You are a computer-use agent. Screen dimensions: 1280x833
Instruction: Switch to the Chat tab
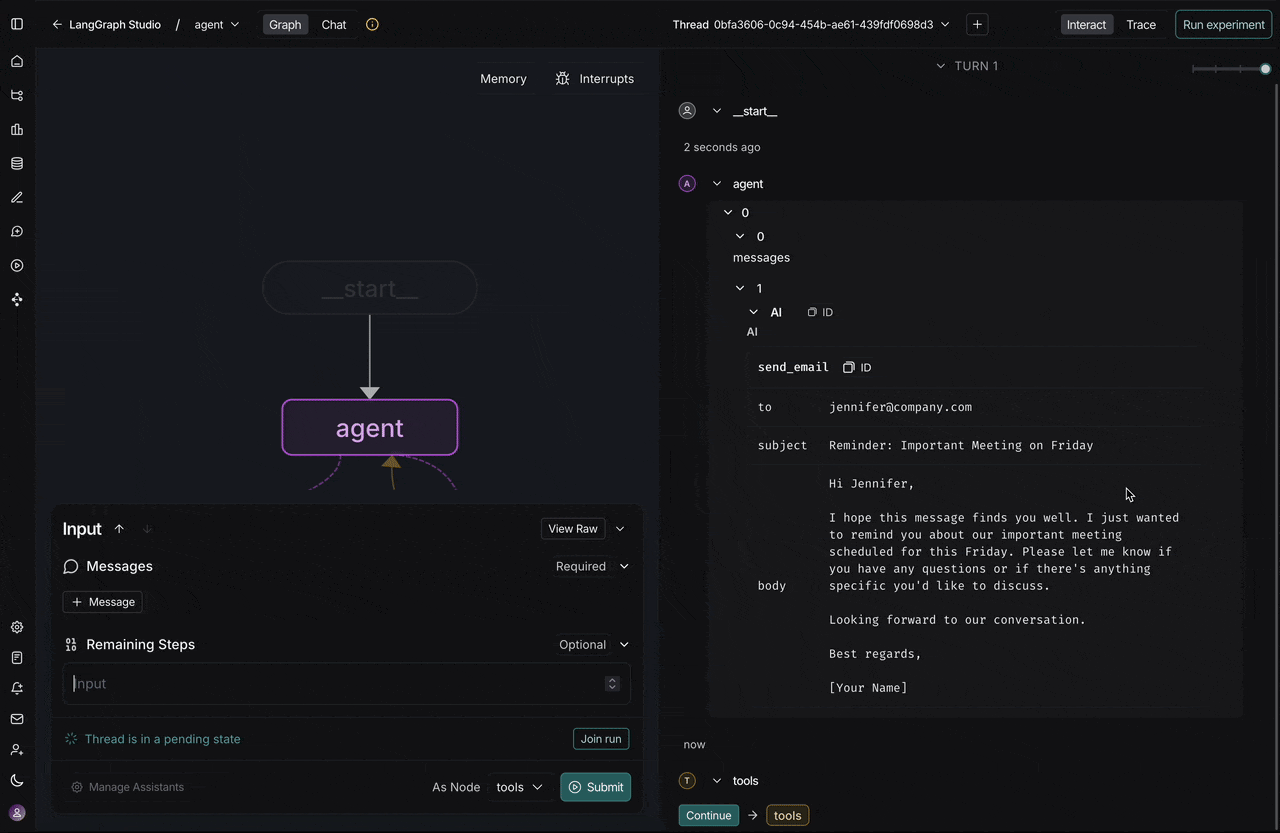click(333, 24)
